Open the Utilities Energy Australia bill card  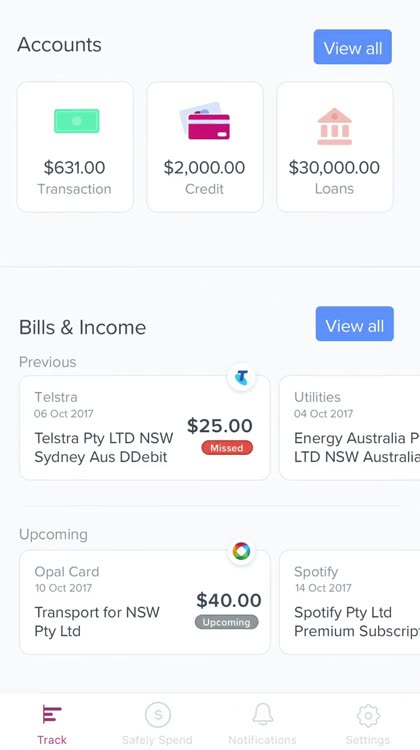pyautogui.click(x=350, y=428)
